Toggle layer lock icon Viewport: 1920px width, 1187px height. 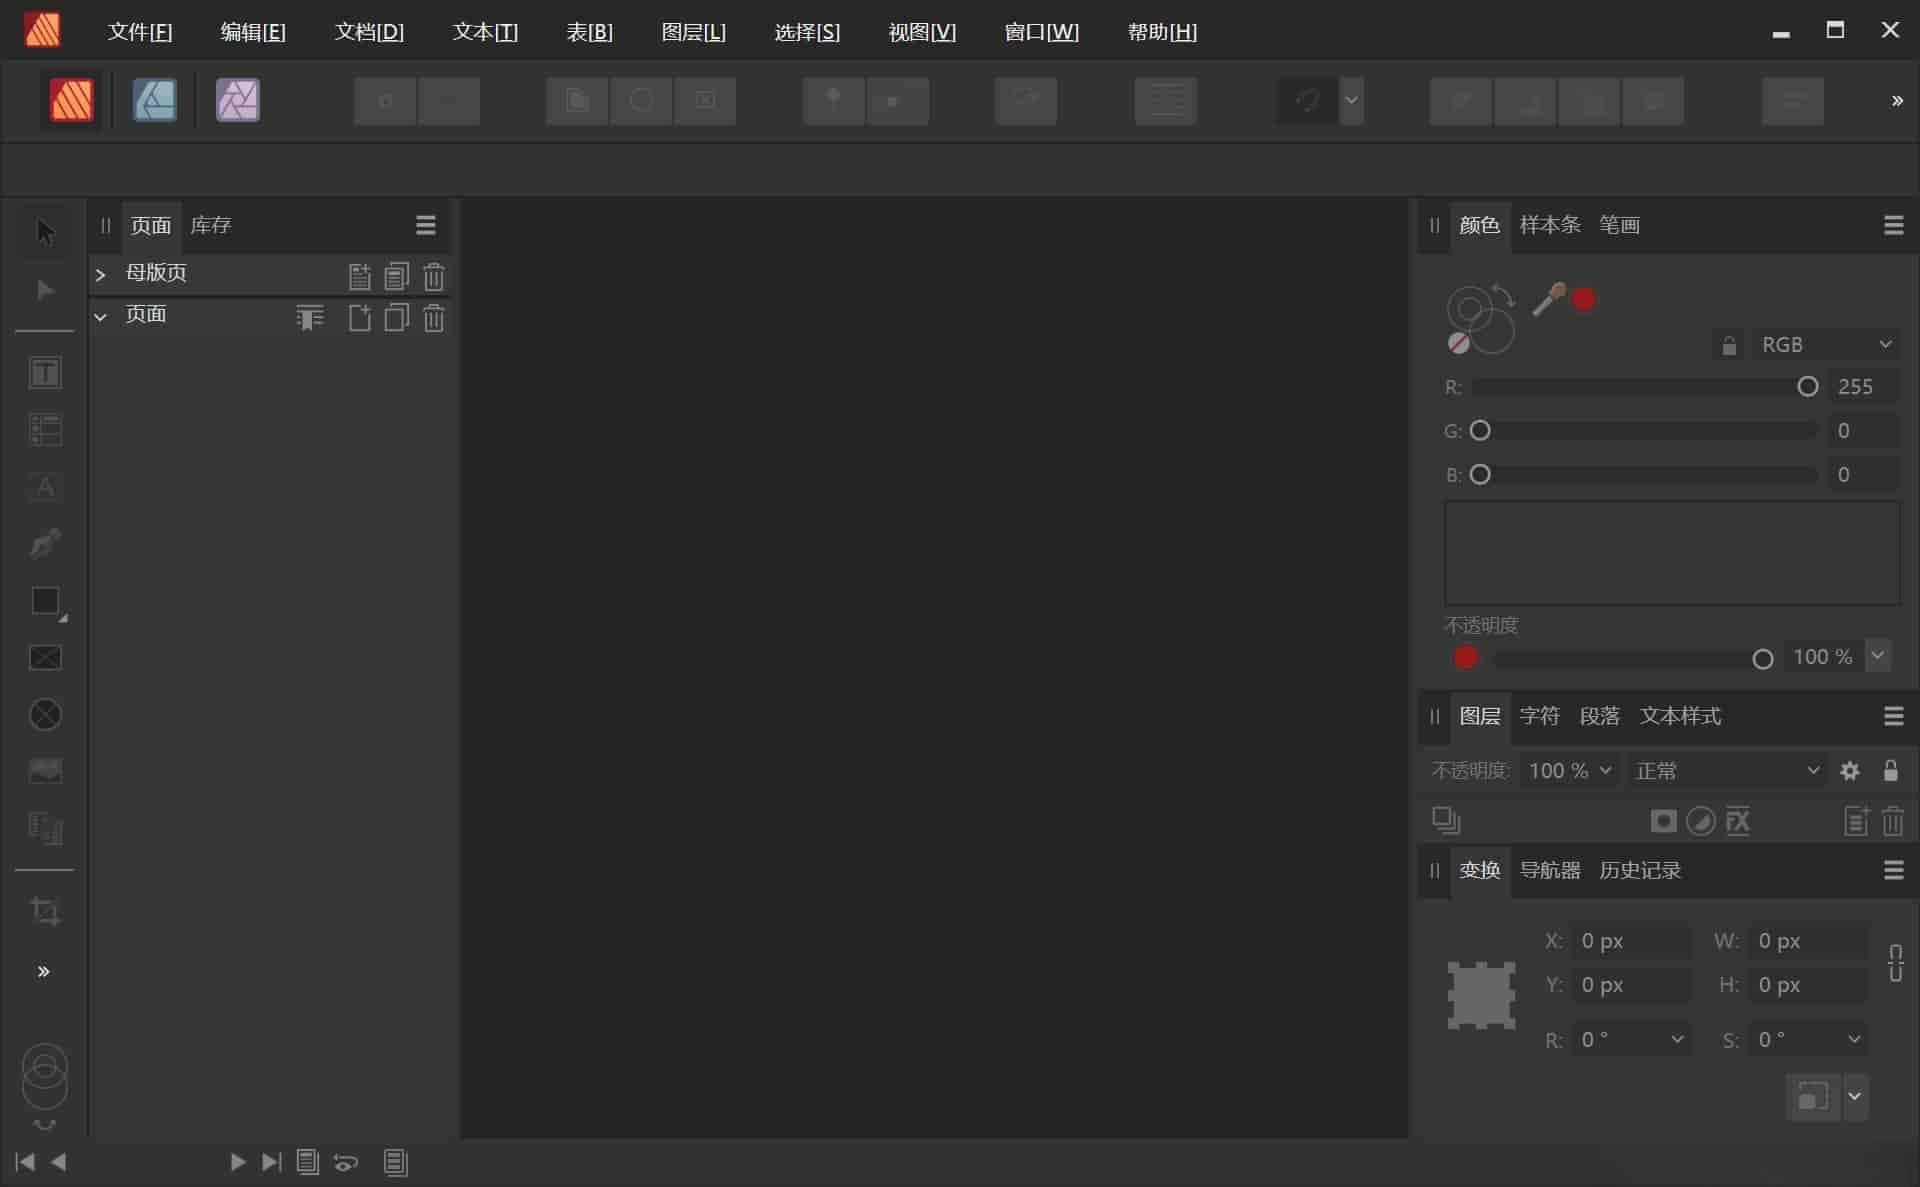(1890, 771)
